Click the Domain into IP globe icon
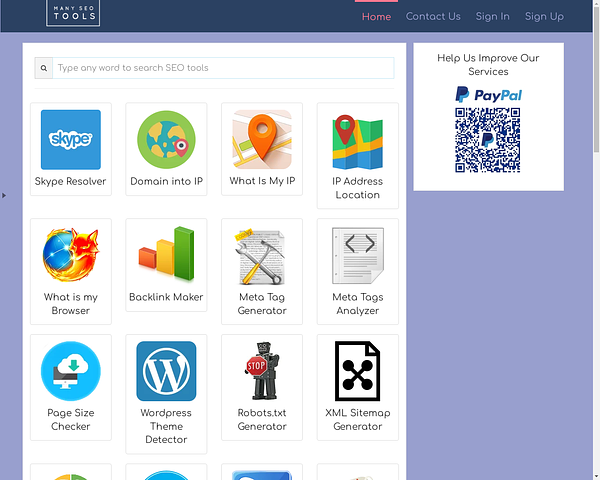Image resolution: width=600 pixels, height=480 pixels. [x=166, y=140]
